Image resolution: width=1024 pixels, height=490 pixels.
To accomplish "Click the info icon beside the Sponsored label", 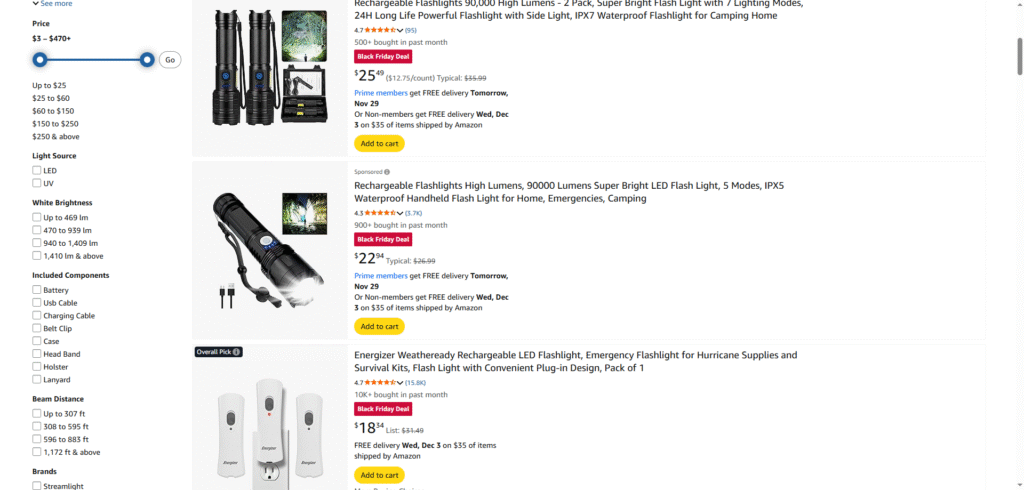I will point(387,172).
